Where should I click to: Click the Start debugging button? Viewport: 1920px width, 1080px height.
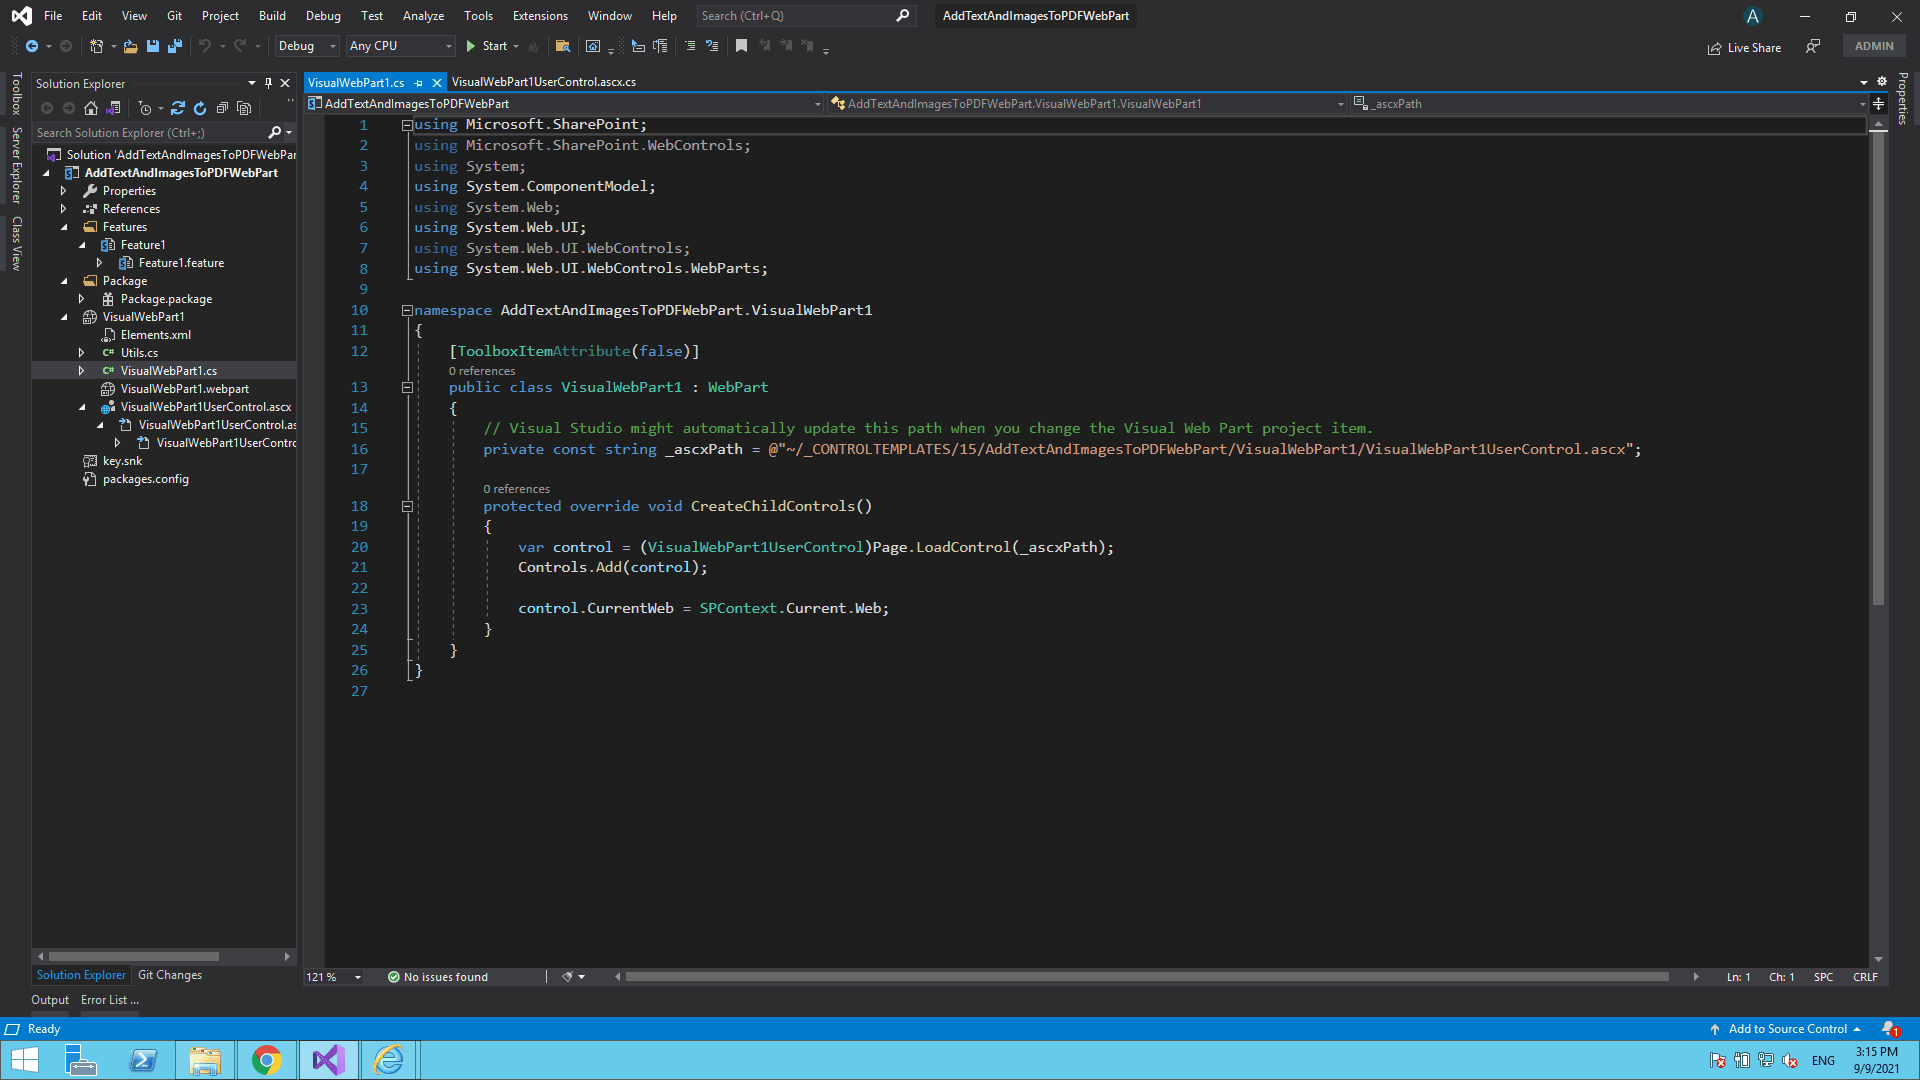[x=486, y=46]
